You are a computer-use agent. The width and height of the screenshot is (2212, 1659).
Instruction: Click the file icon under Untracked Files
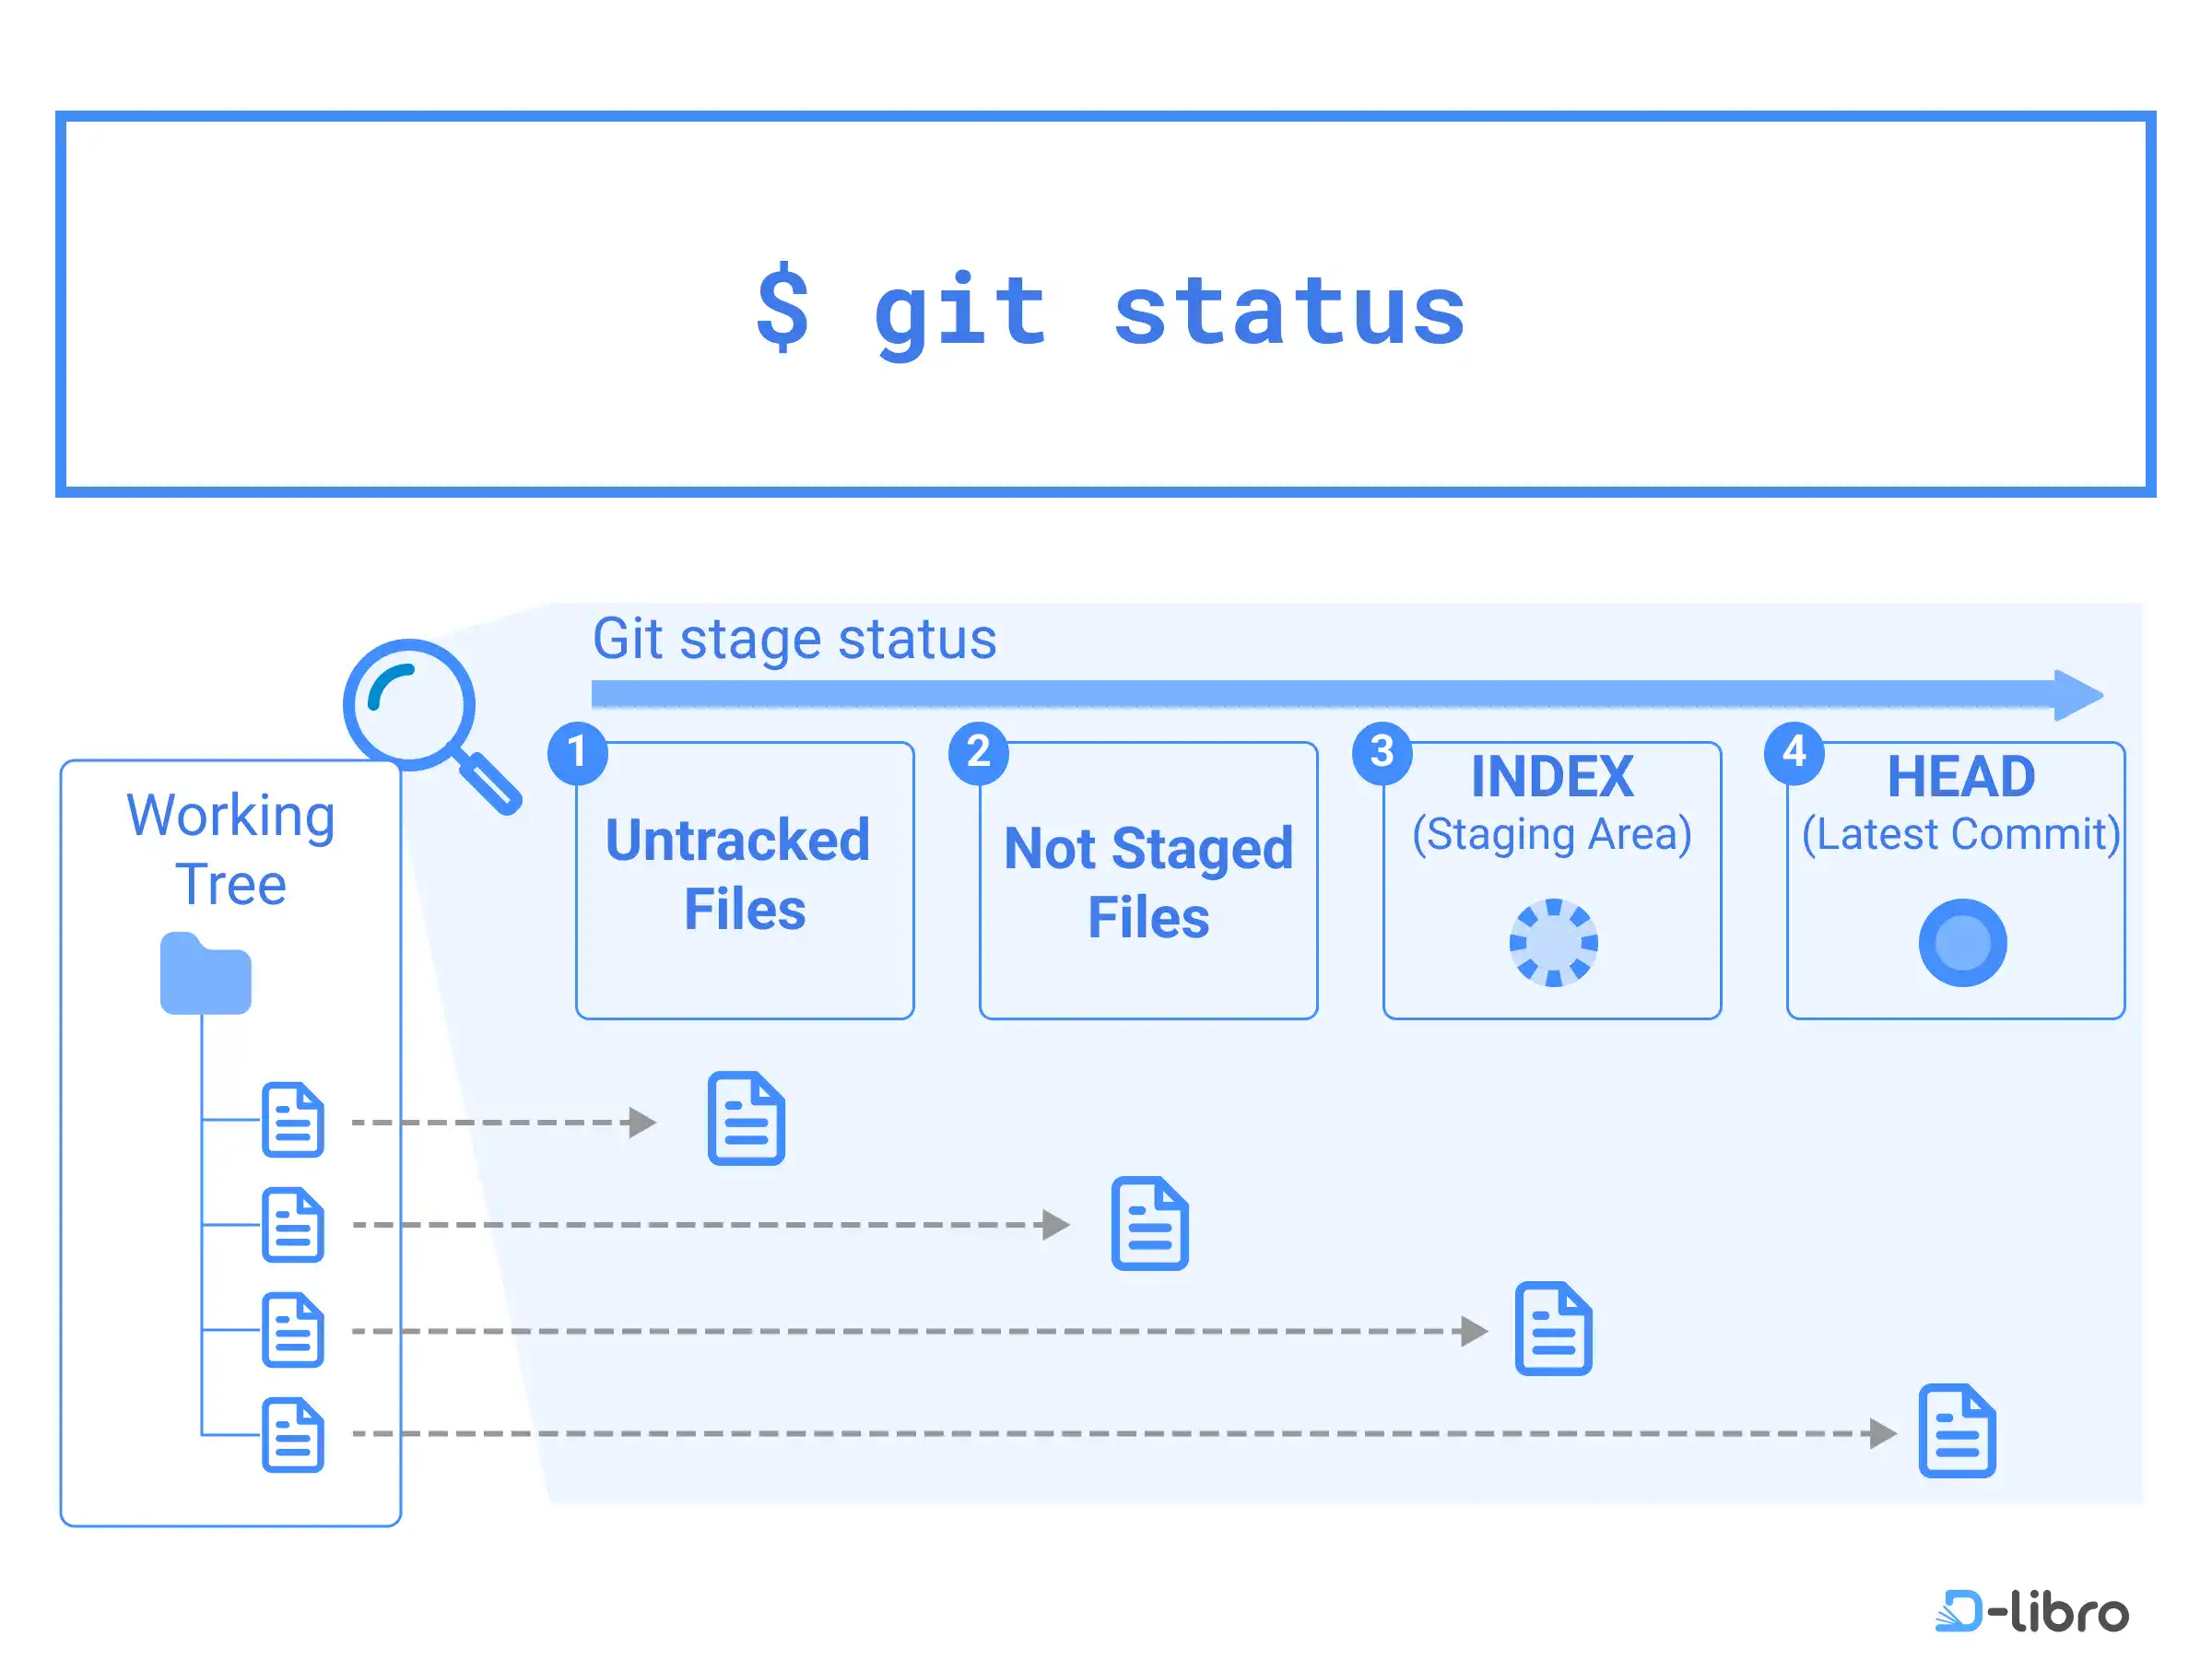click(746, 1119)
